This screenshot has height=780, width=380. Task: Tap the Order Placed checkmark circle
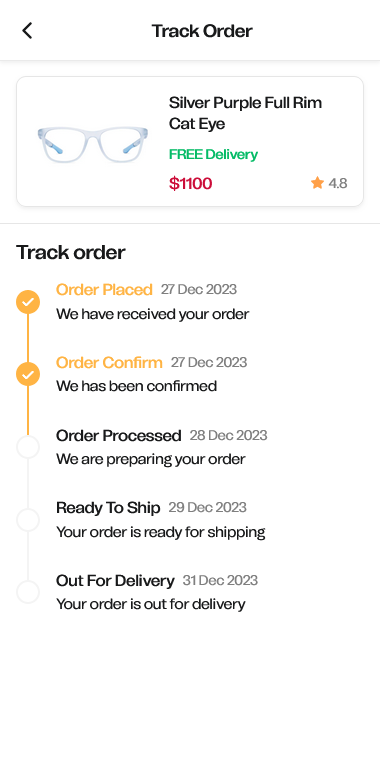28,302
